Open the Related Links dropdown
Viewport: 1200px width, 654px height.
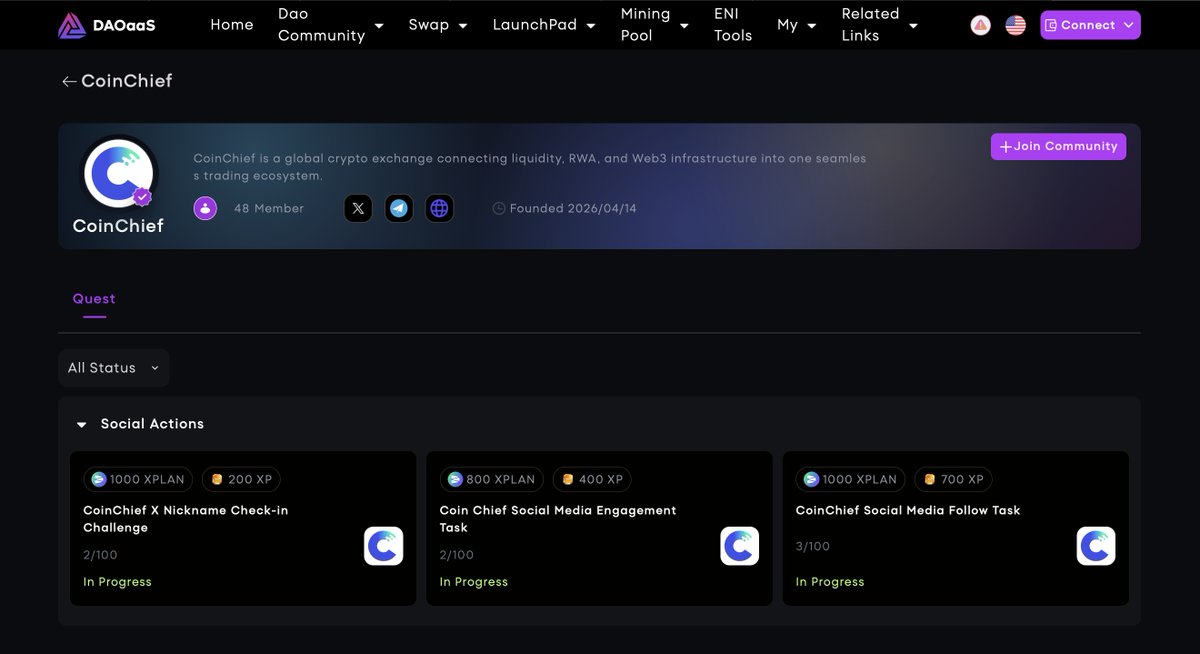tap(880, 25)
